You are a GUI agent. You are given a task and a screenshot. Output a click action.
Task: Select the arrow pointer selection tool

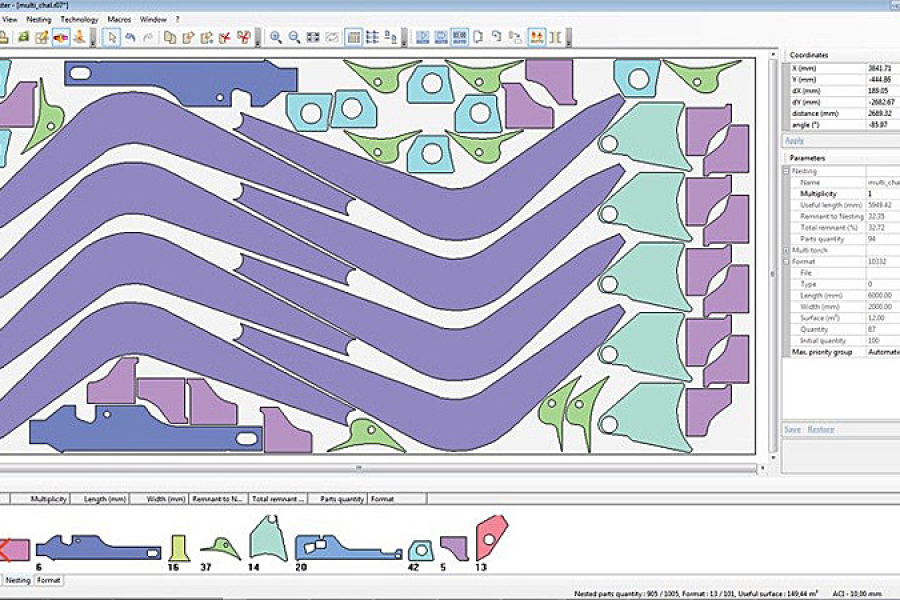coord(111,37)
